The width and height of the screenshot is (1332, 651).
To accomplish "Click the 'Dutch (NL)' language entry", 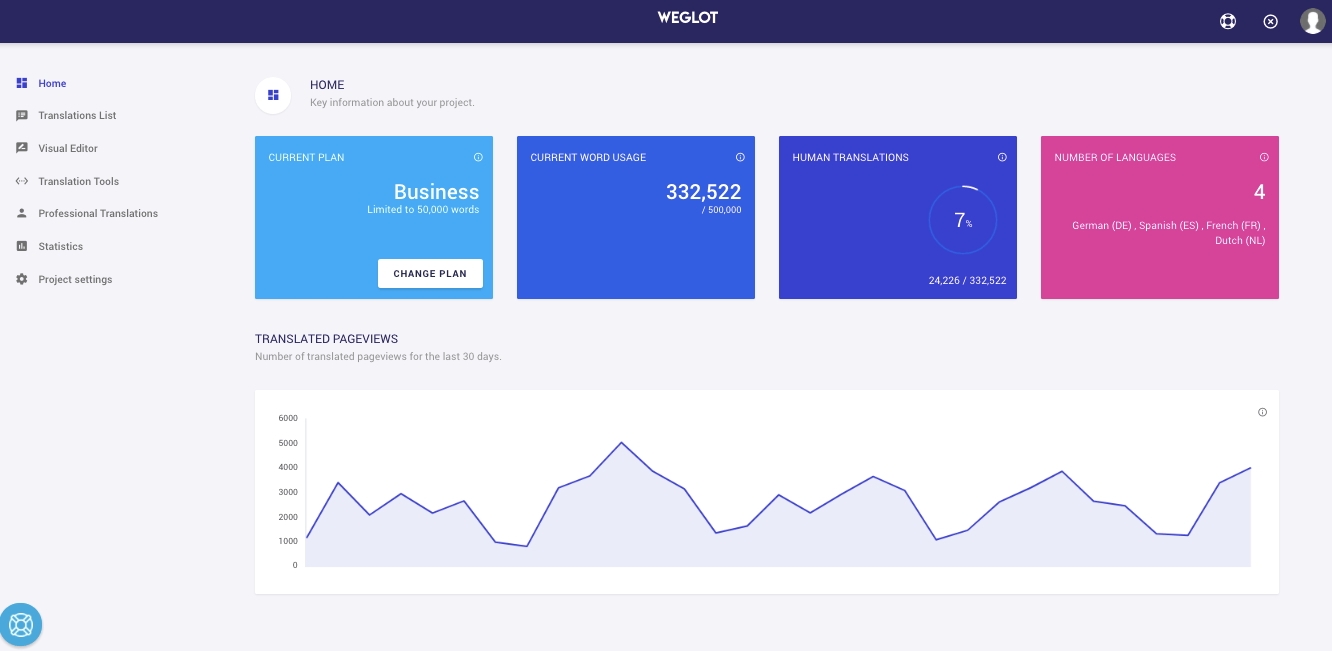I will (1240, 241).
